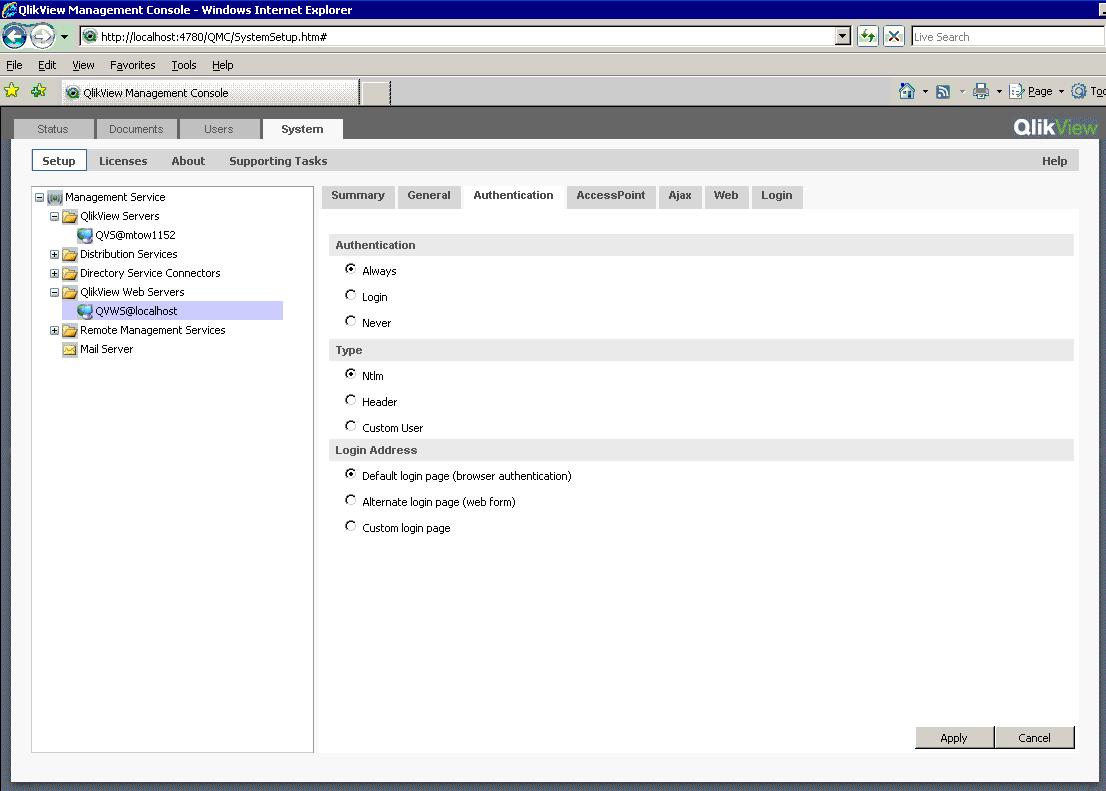The image size is (1106, 791).
Task: Open the About section
Action: (188, 161)
